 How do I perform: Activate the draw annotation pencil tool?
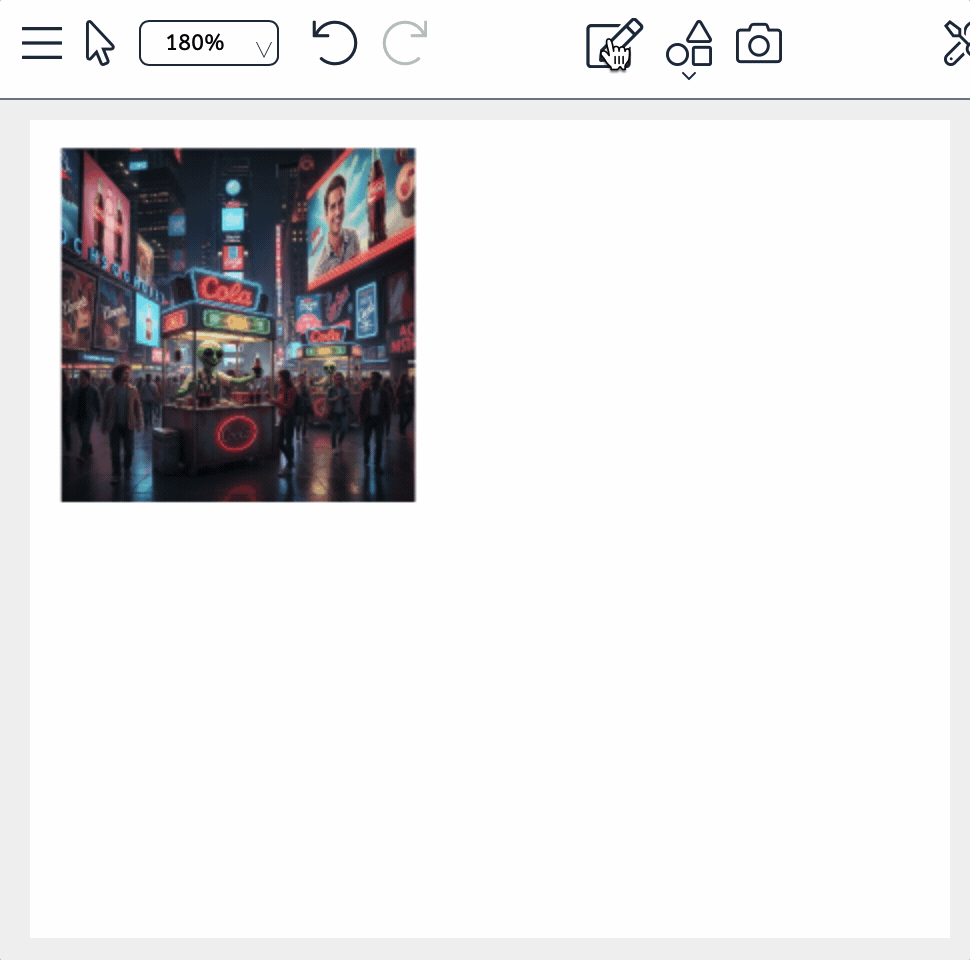[x=614, y=45]
